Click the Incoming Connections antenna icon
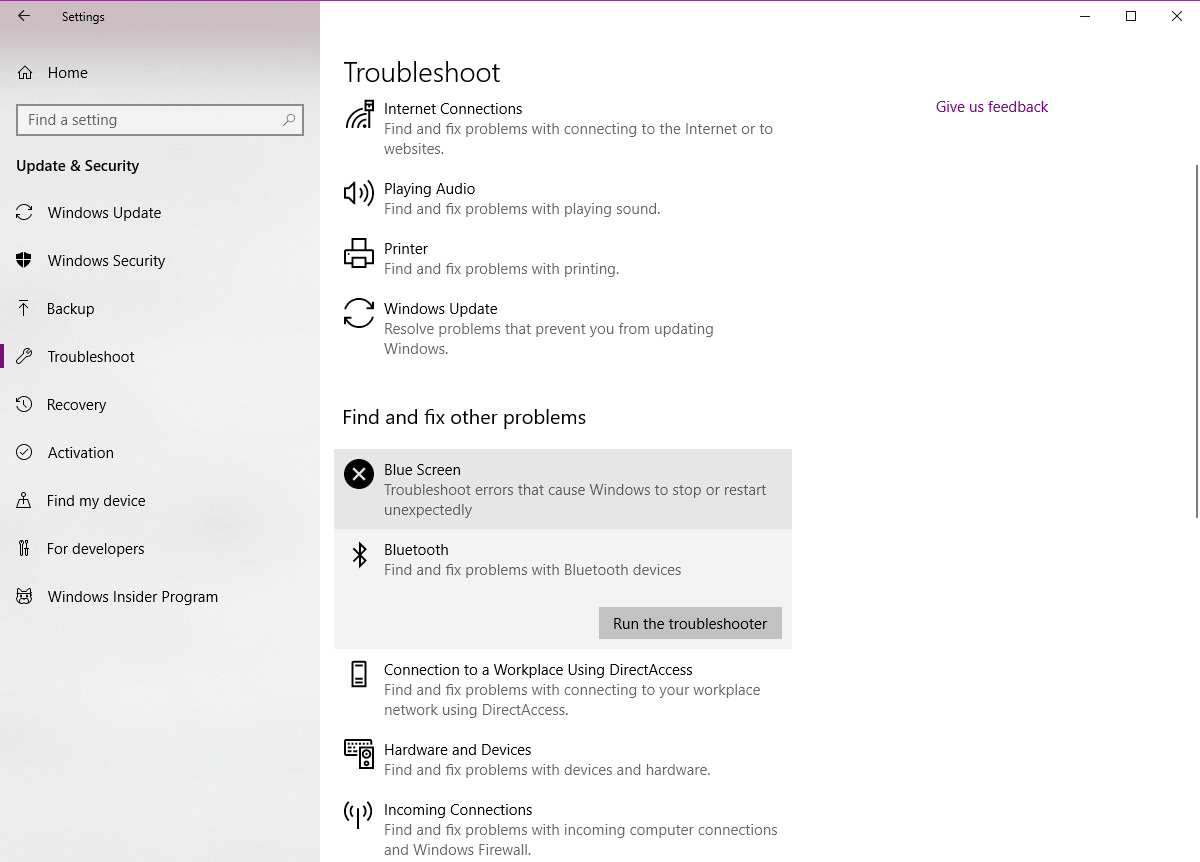1200x862 pixels. tap(359, 814)
